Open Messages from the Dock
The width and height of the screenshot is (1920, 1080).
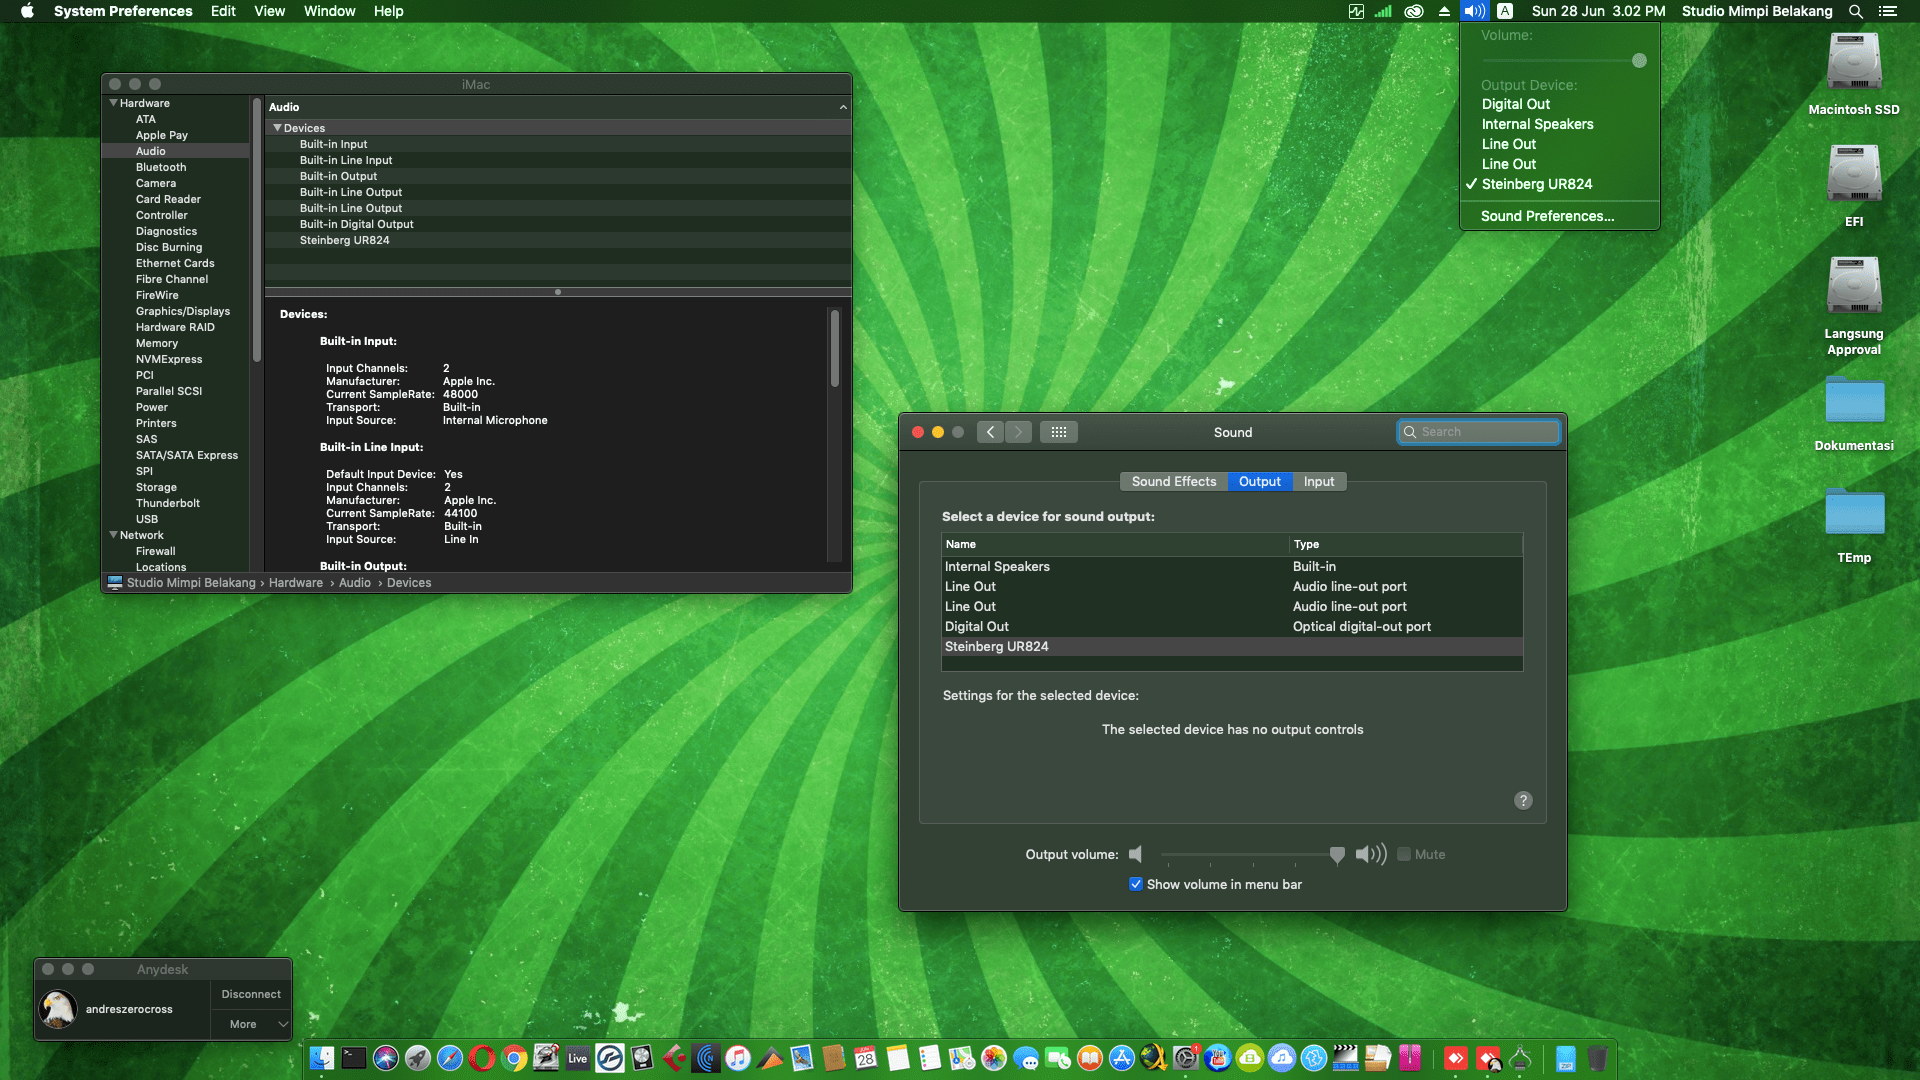[1026, 1058]
